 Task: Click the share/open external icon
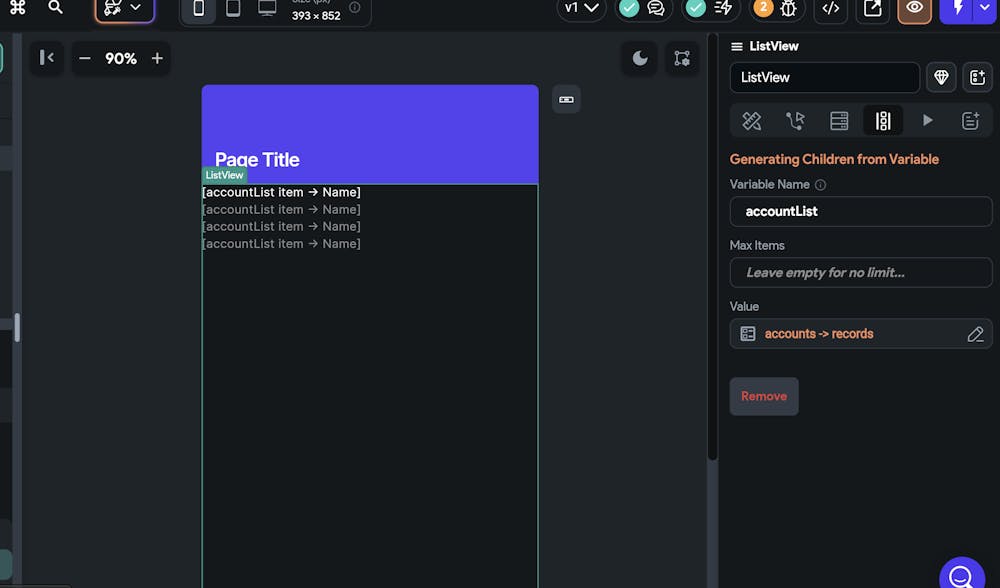coord(872,8)
